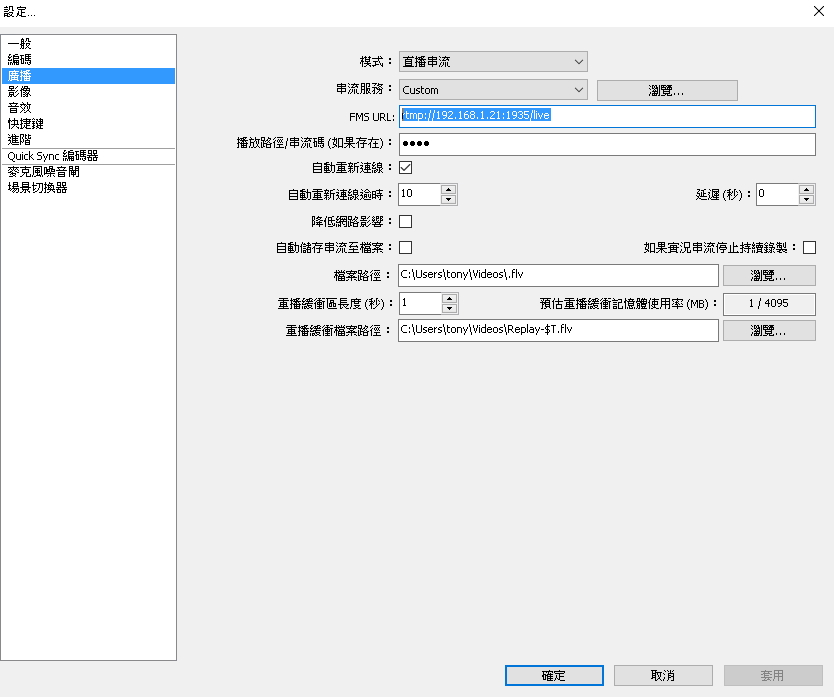Viewport: 834px width, 697px height.
Task: Decrease the 自動重新連線逾時 value with down arrow
Action: tap(449, 200)
